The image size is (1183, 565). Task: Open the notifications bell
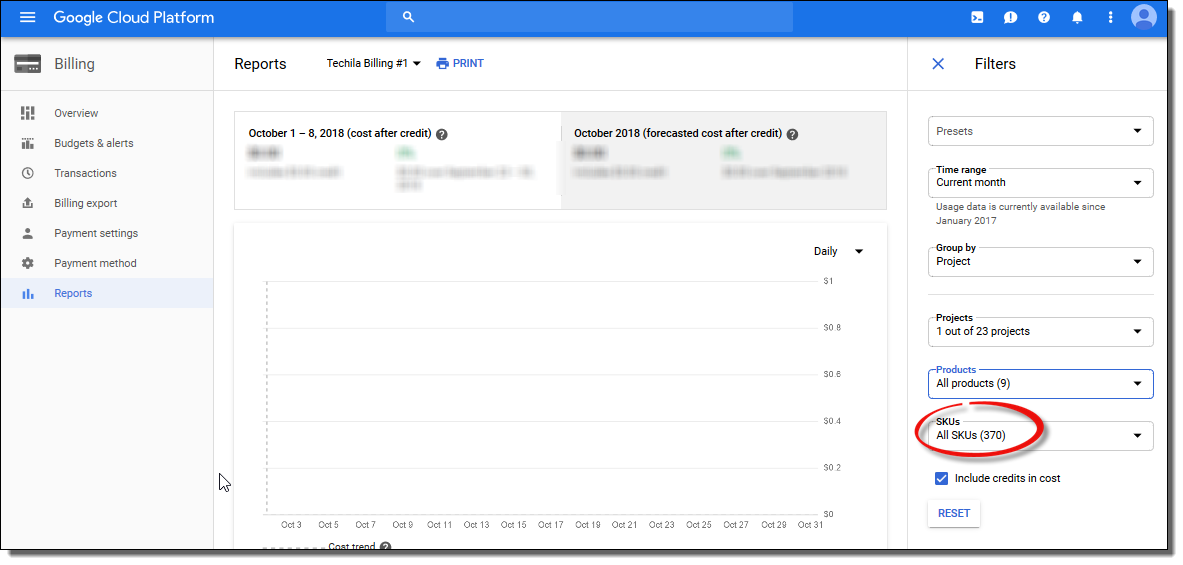pyautogui.click(x=1077, y=18)
